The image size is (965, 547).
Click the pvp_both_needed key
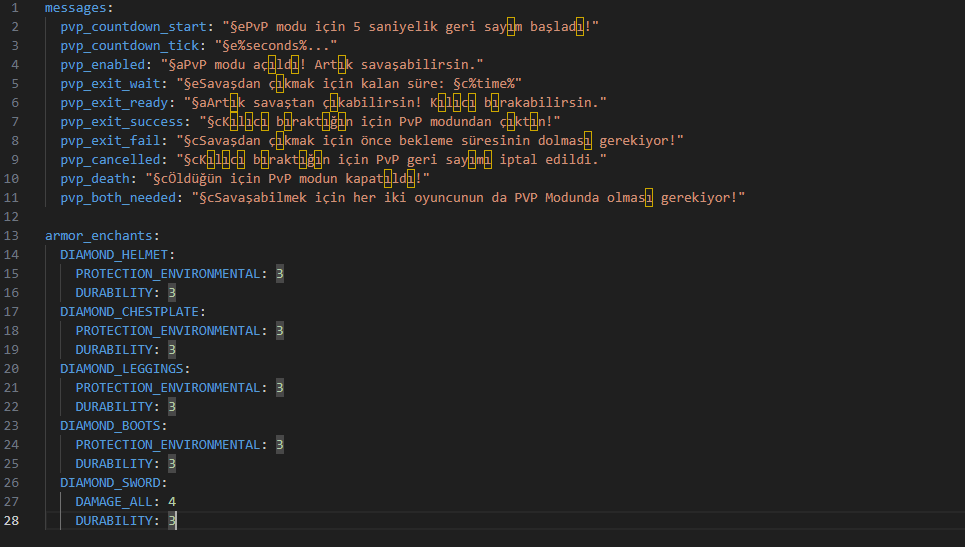point(121,197)
